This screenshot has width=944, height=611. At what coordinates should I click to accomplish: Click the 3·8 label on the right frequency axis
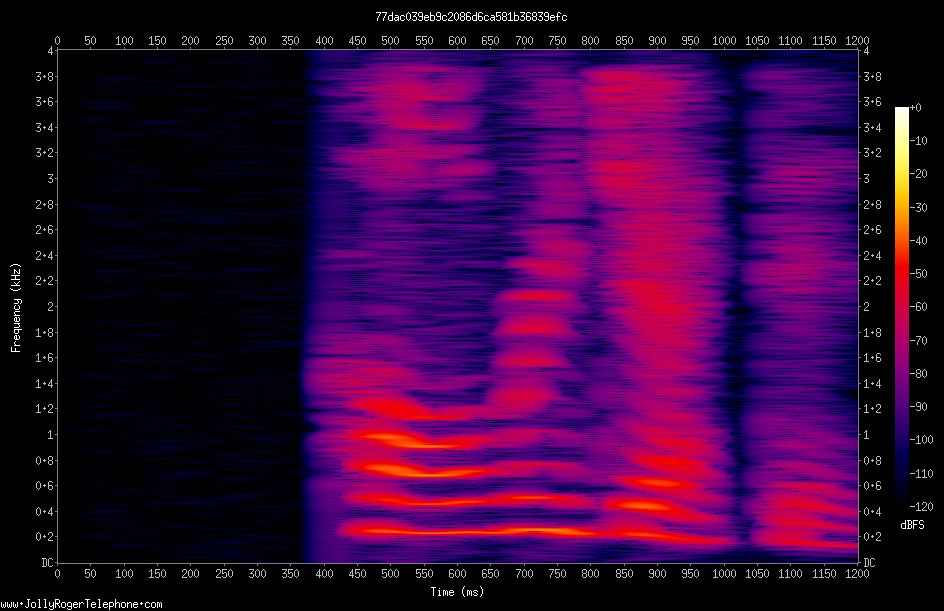click(872, 76)
